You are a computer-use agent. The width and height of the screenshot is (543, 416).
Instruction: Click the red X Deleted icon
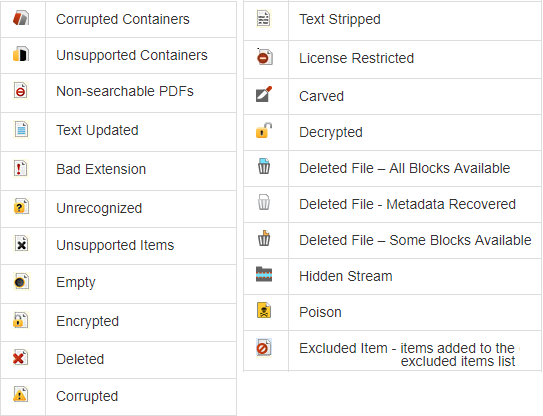pyautogui.click(x=20, y=358)
